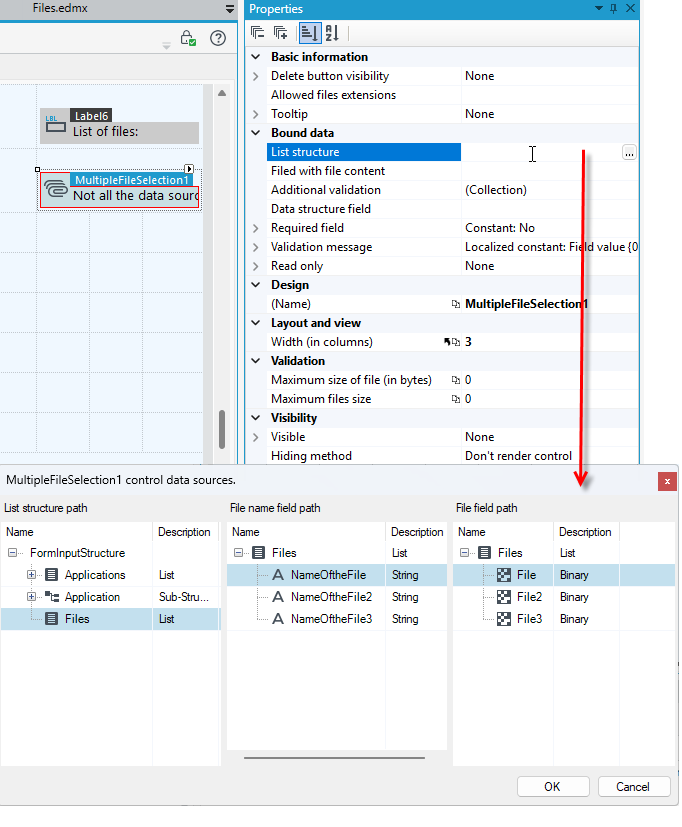Collapse the Basic information category

(256, 56)
